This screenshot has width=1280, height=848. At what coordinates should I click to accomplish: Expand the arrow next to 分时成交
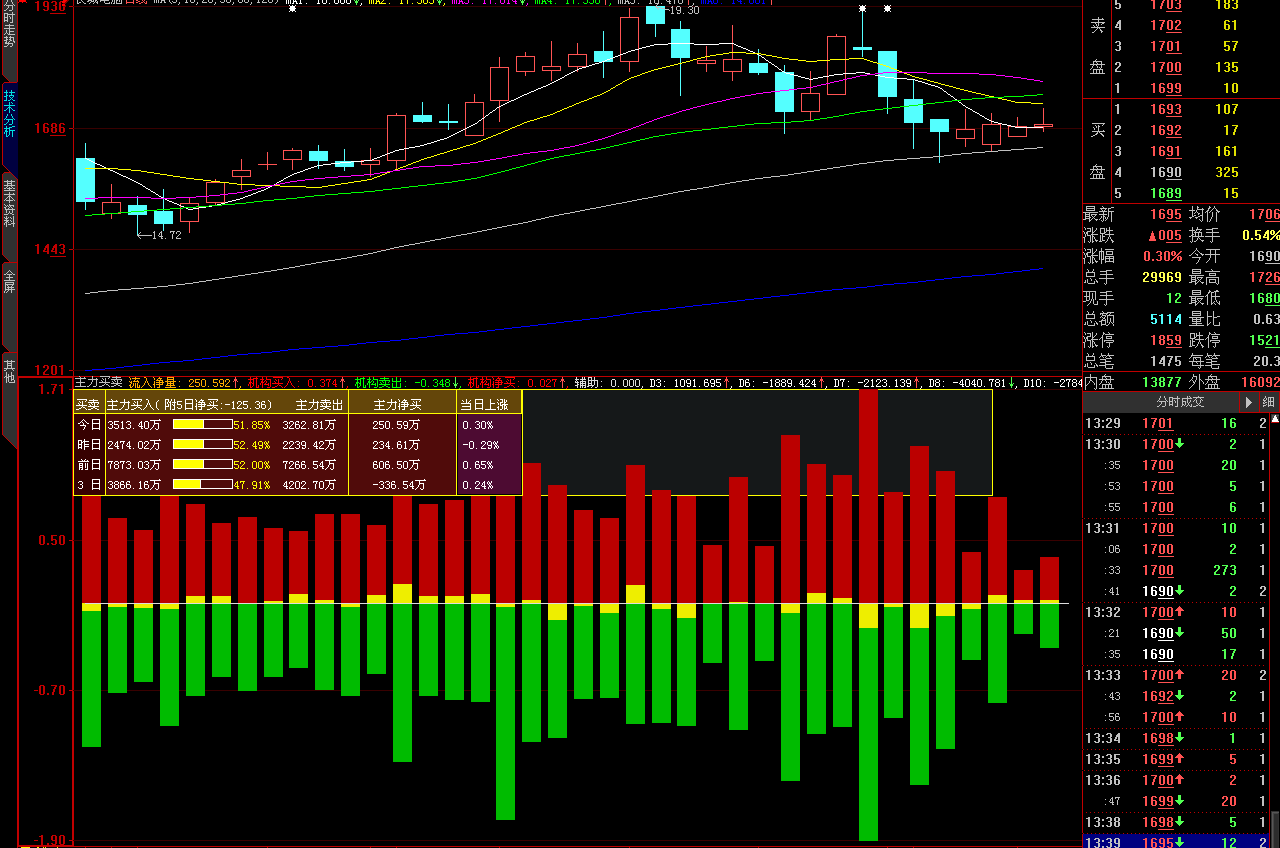1248,402
